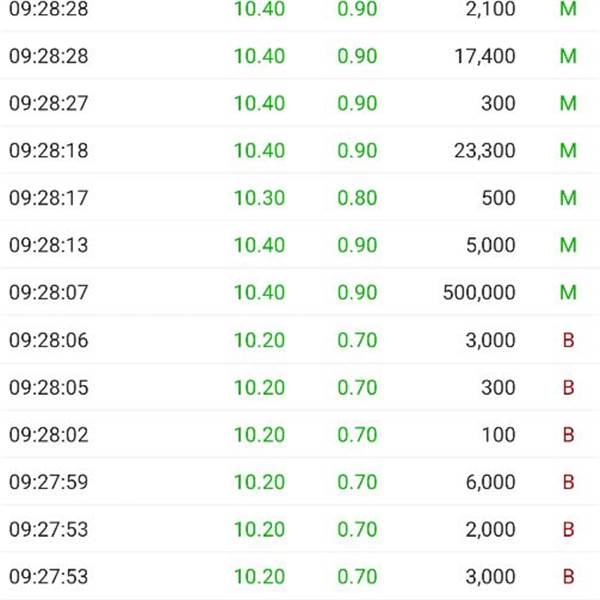Tap the M marker on the 09:28:17 row
This screenshot has height=600, width=600.
click(568, 198)
